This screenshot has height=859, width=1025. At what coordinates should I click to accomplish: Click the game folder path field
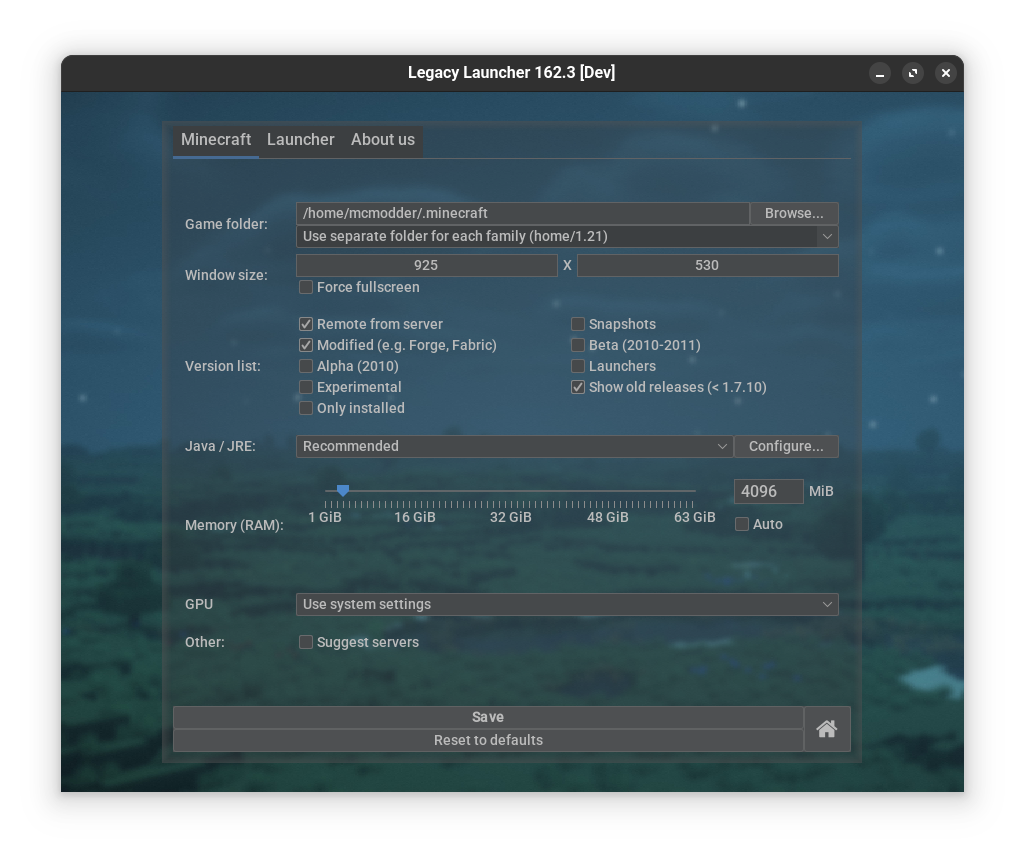pyautogui.click(x=522, y=213)
